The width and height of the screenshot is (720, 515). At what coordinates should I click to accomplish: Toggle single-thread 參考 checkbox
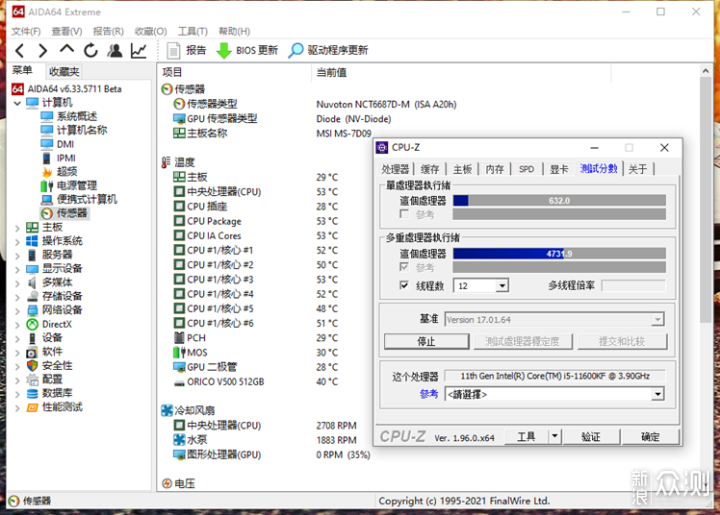pyautogui.click(x=403, y=215)
